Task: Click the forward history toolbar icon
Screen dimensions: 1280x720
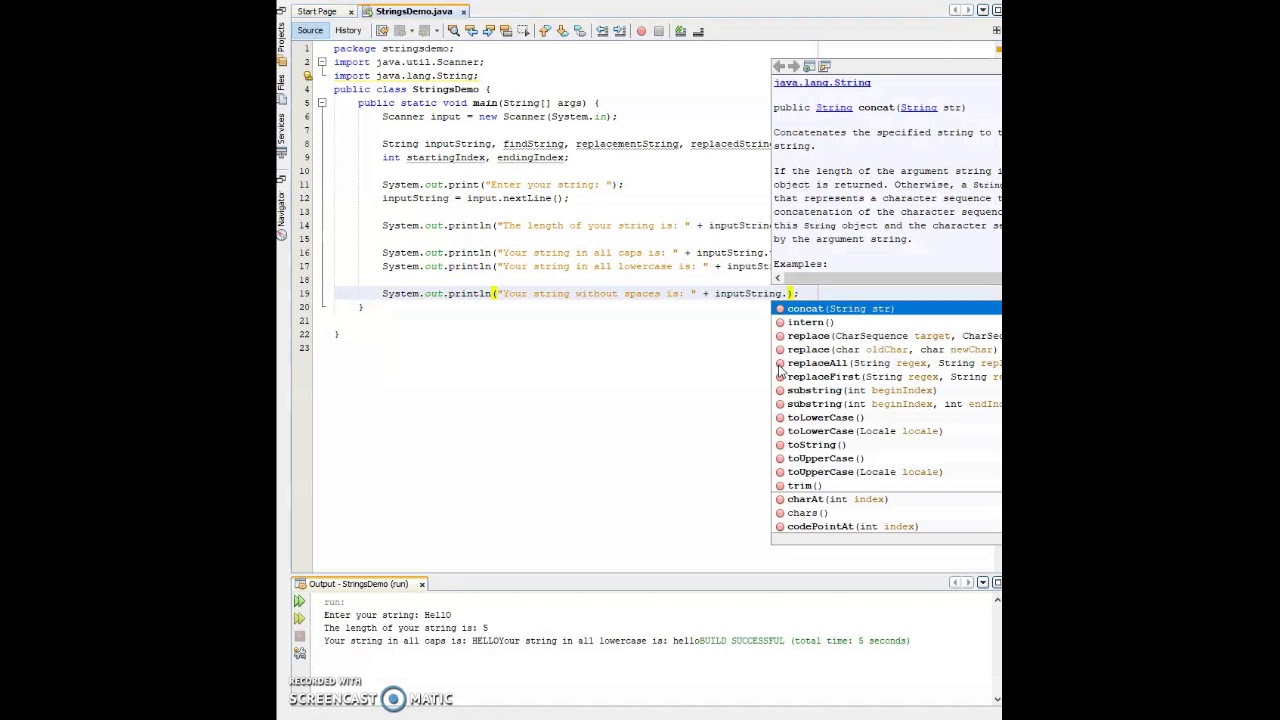Action: click(x=424, y=31)
